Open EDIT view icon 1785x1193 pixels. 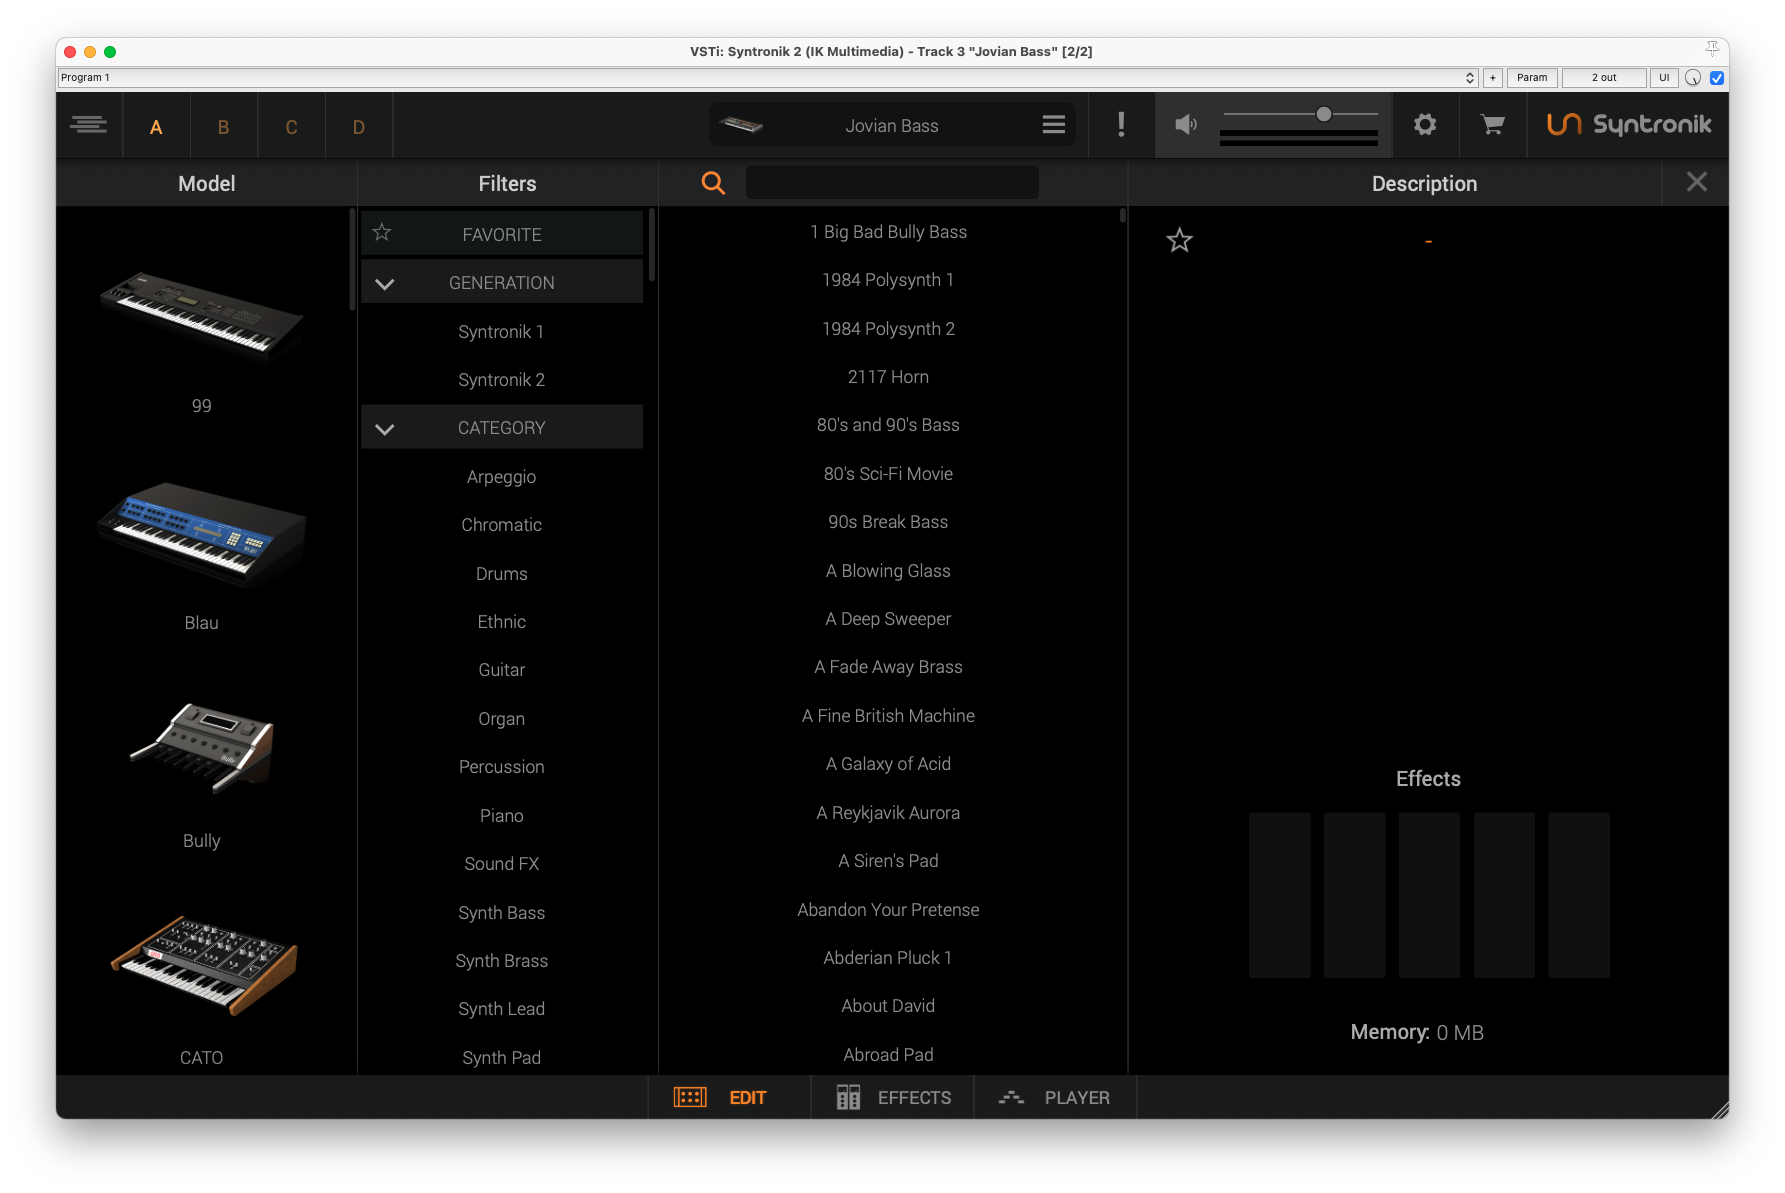click(690, 1098)
